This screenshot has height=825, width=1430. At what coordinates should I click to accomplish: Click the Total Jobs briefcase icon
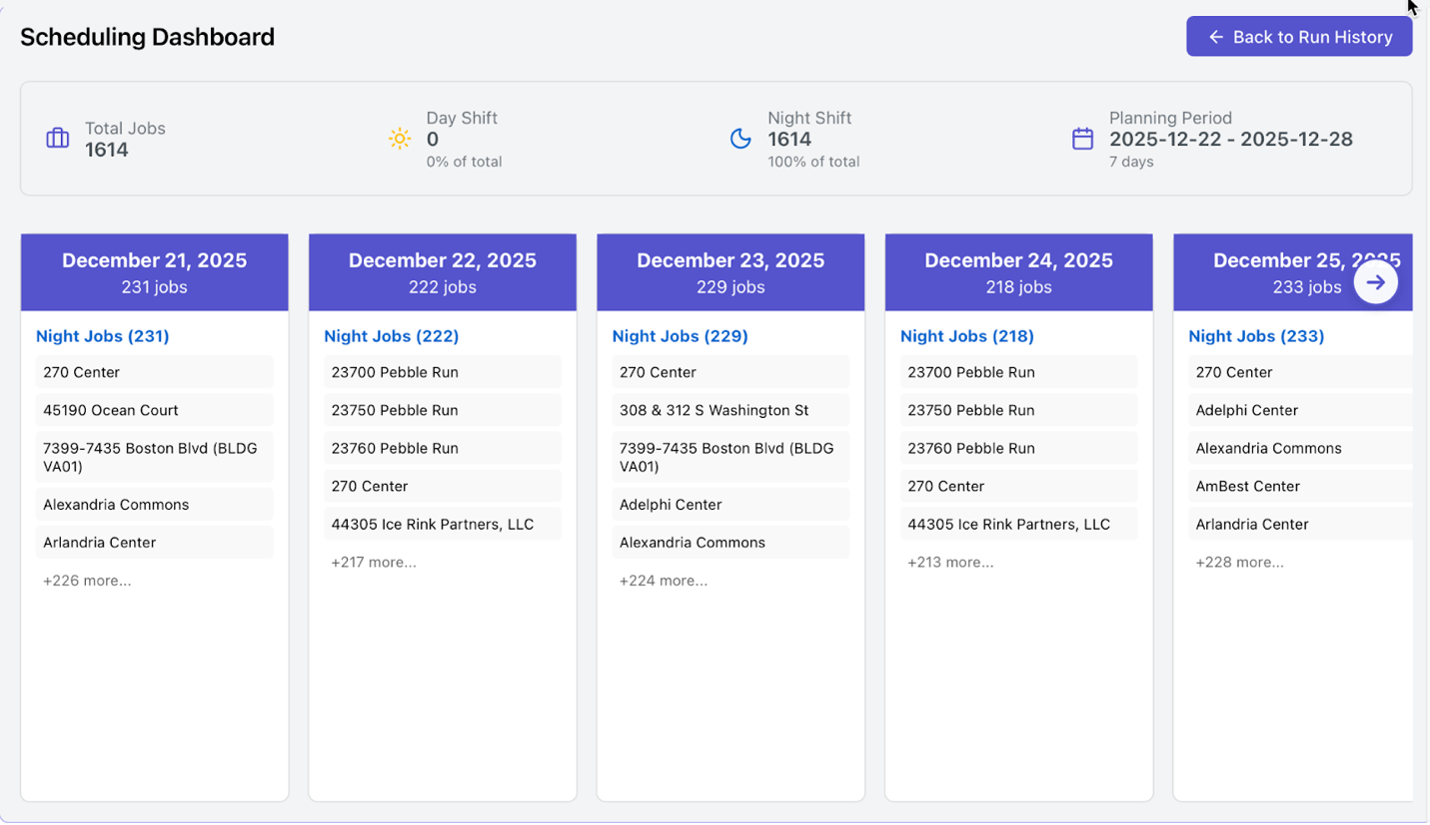57,138
